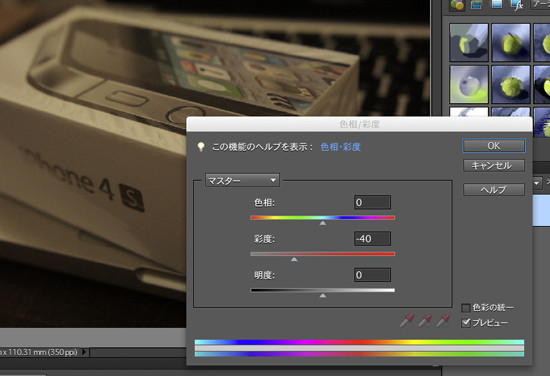Enable the 色彩の統一 (Colorize) checkbox

[465, 308]
